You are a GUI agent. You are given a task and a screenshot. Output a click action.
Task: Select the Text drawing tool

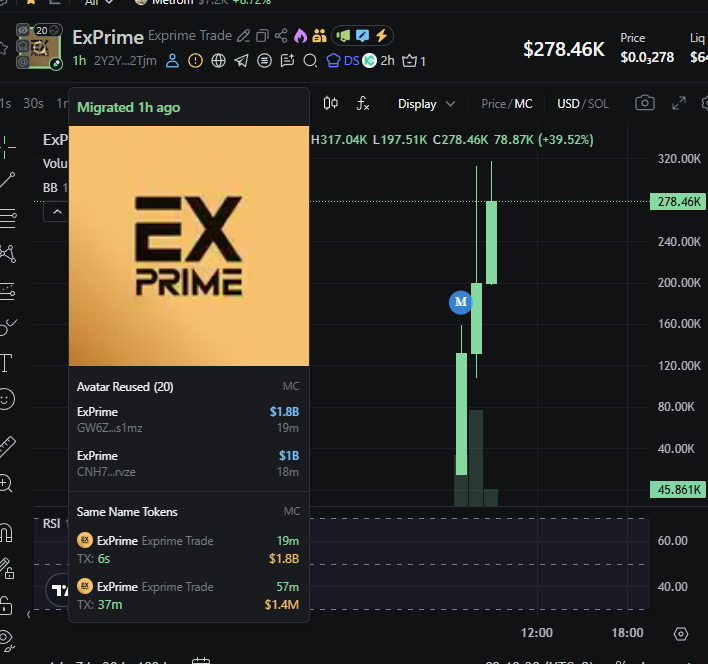pos(6,362)
